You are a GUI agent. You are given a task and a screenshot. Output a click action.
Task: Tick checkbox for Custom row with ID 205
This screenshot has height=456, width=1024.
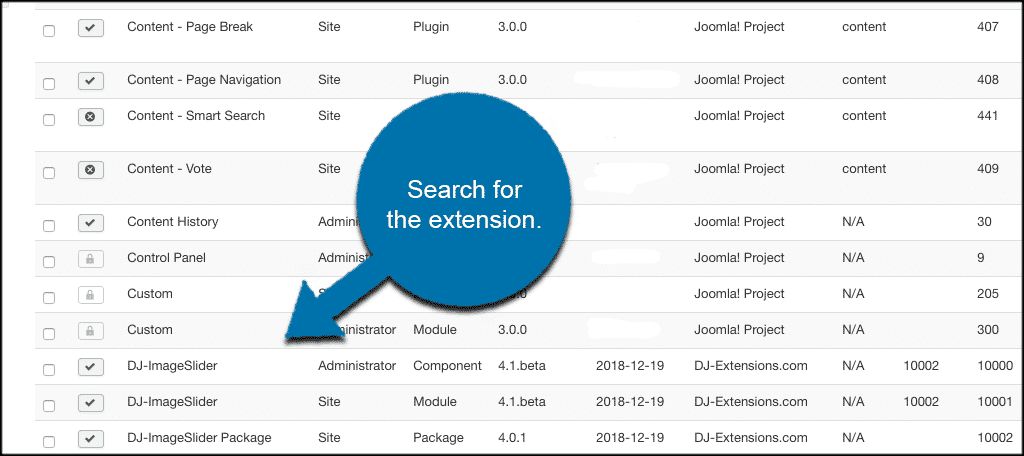pyautogui.click(x=49, y=297)
